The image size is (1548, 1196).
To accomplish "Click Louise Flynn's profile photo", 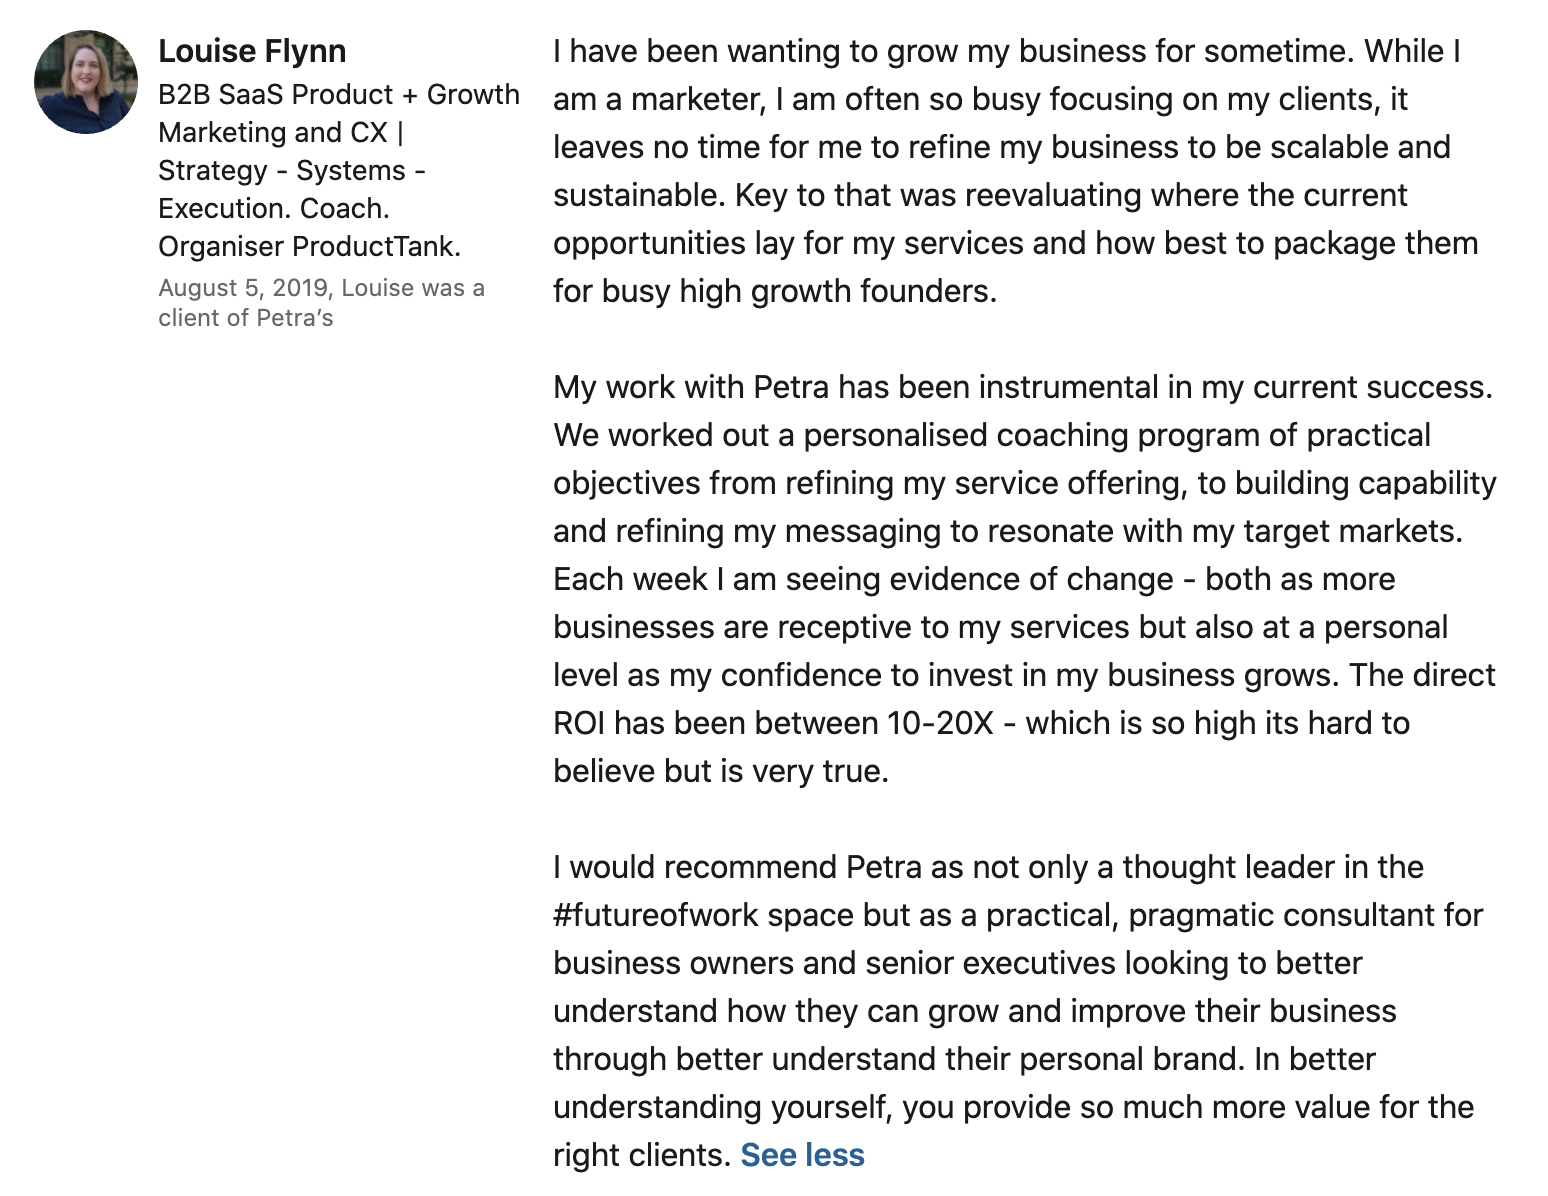I will tap(86, 82).
